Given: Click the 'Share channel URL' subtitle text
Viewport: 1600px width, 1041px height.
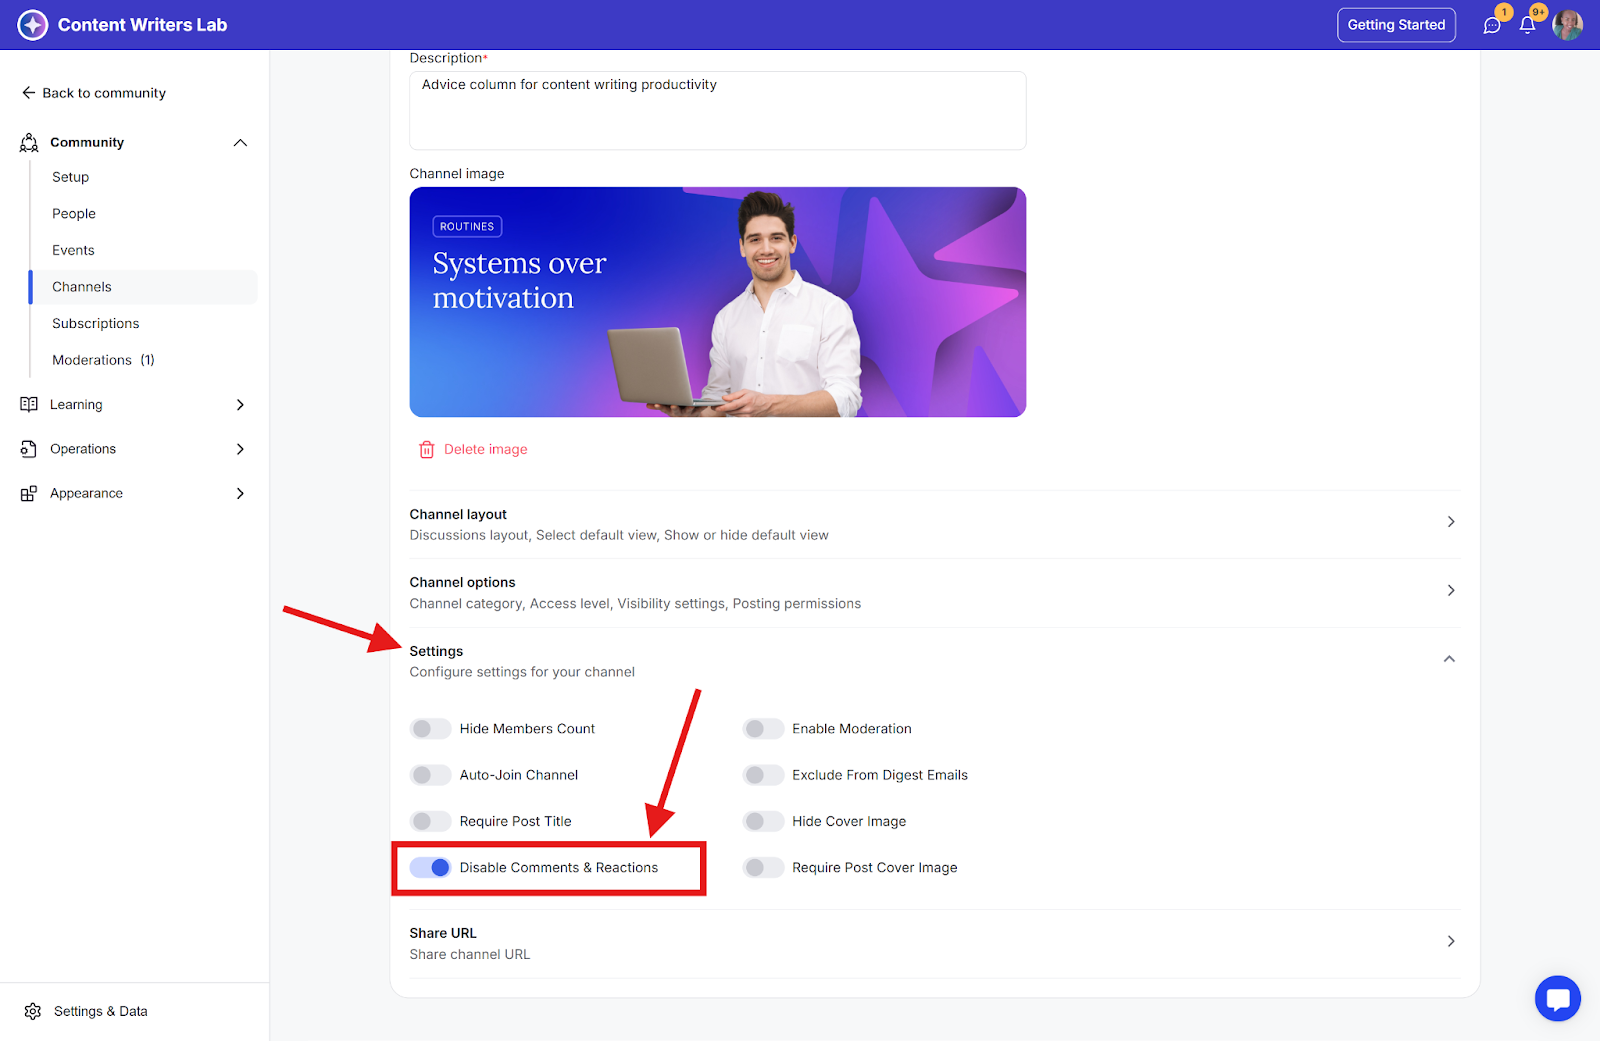Looking at the screenshot, I should click(x=470, y=955).
